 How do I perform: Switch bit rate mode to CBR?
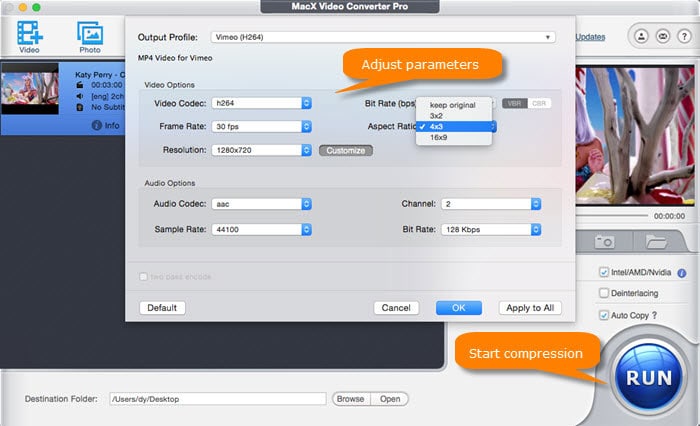(x=539, y=104)
